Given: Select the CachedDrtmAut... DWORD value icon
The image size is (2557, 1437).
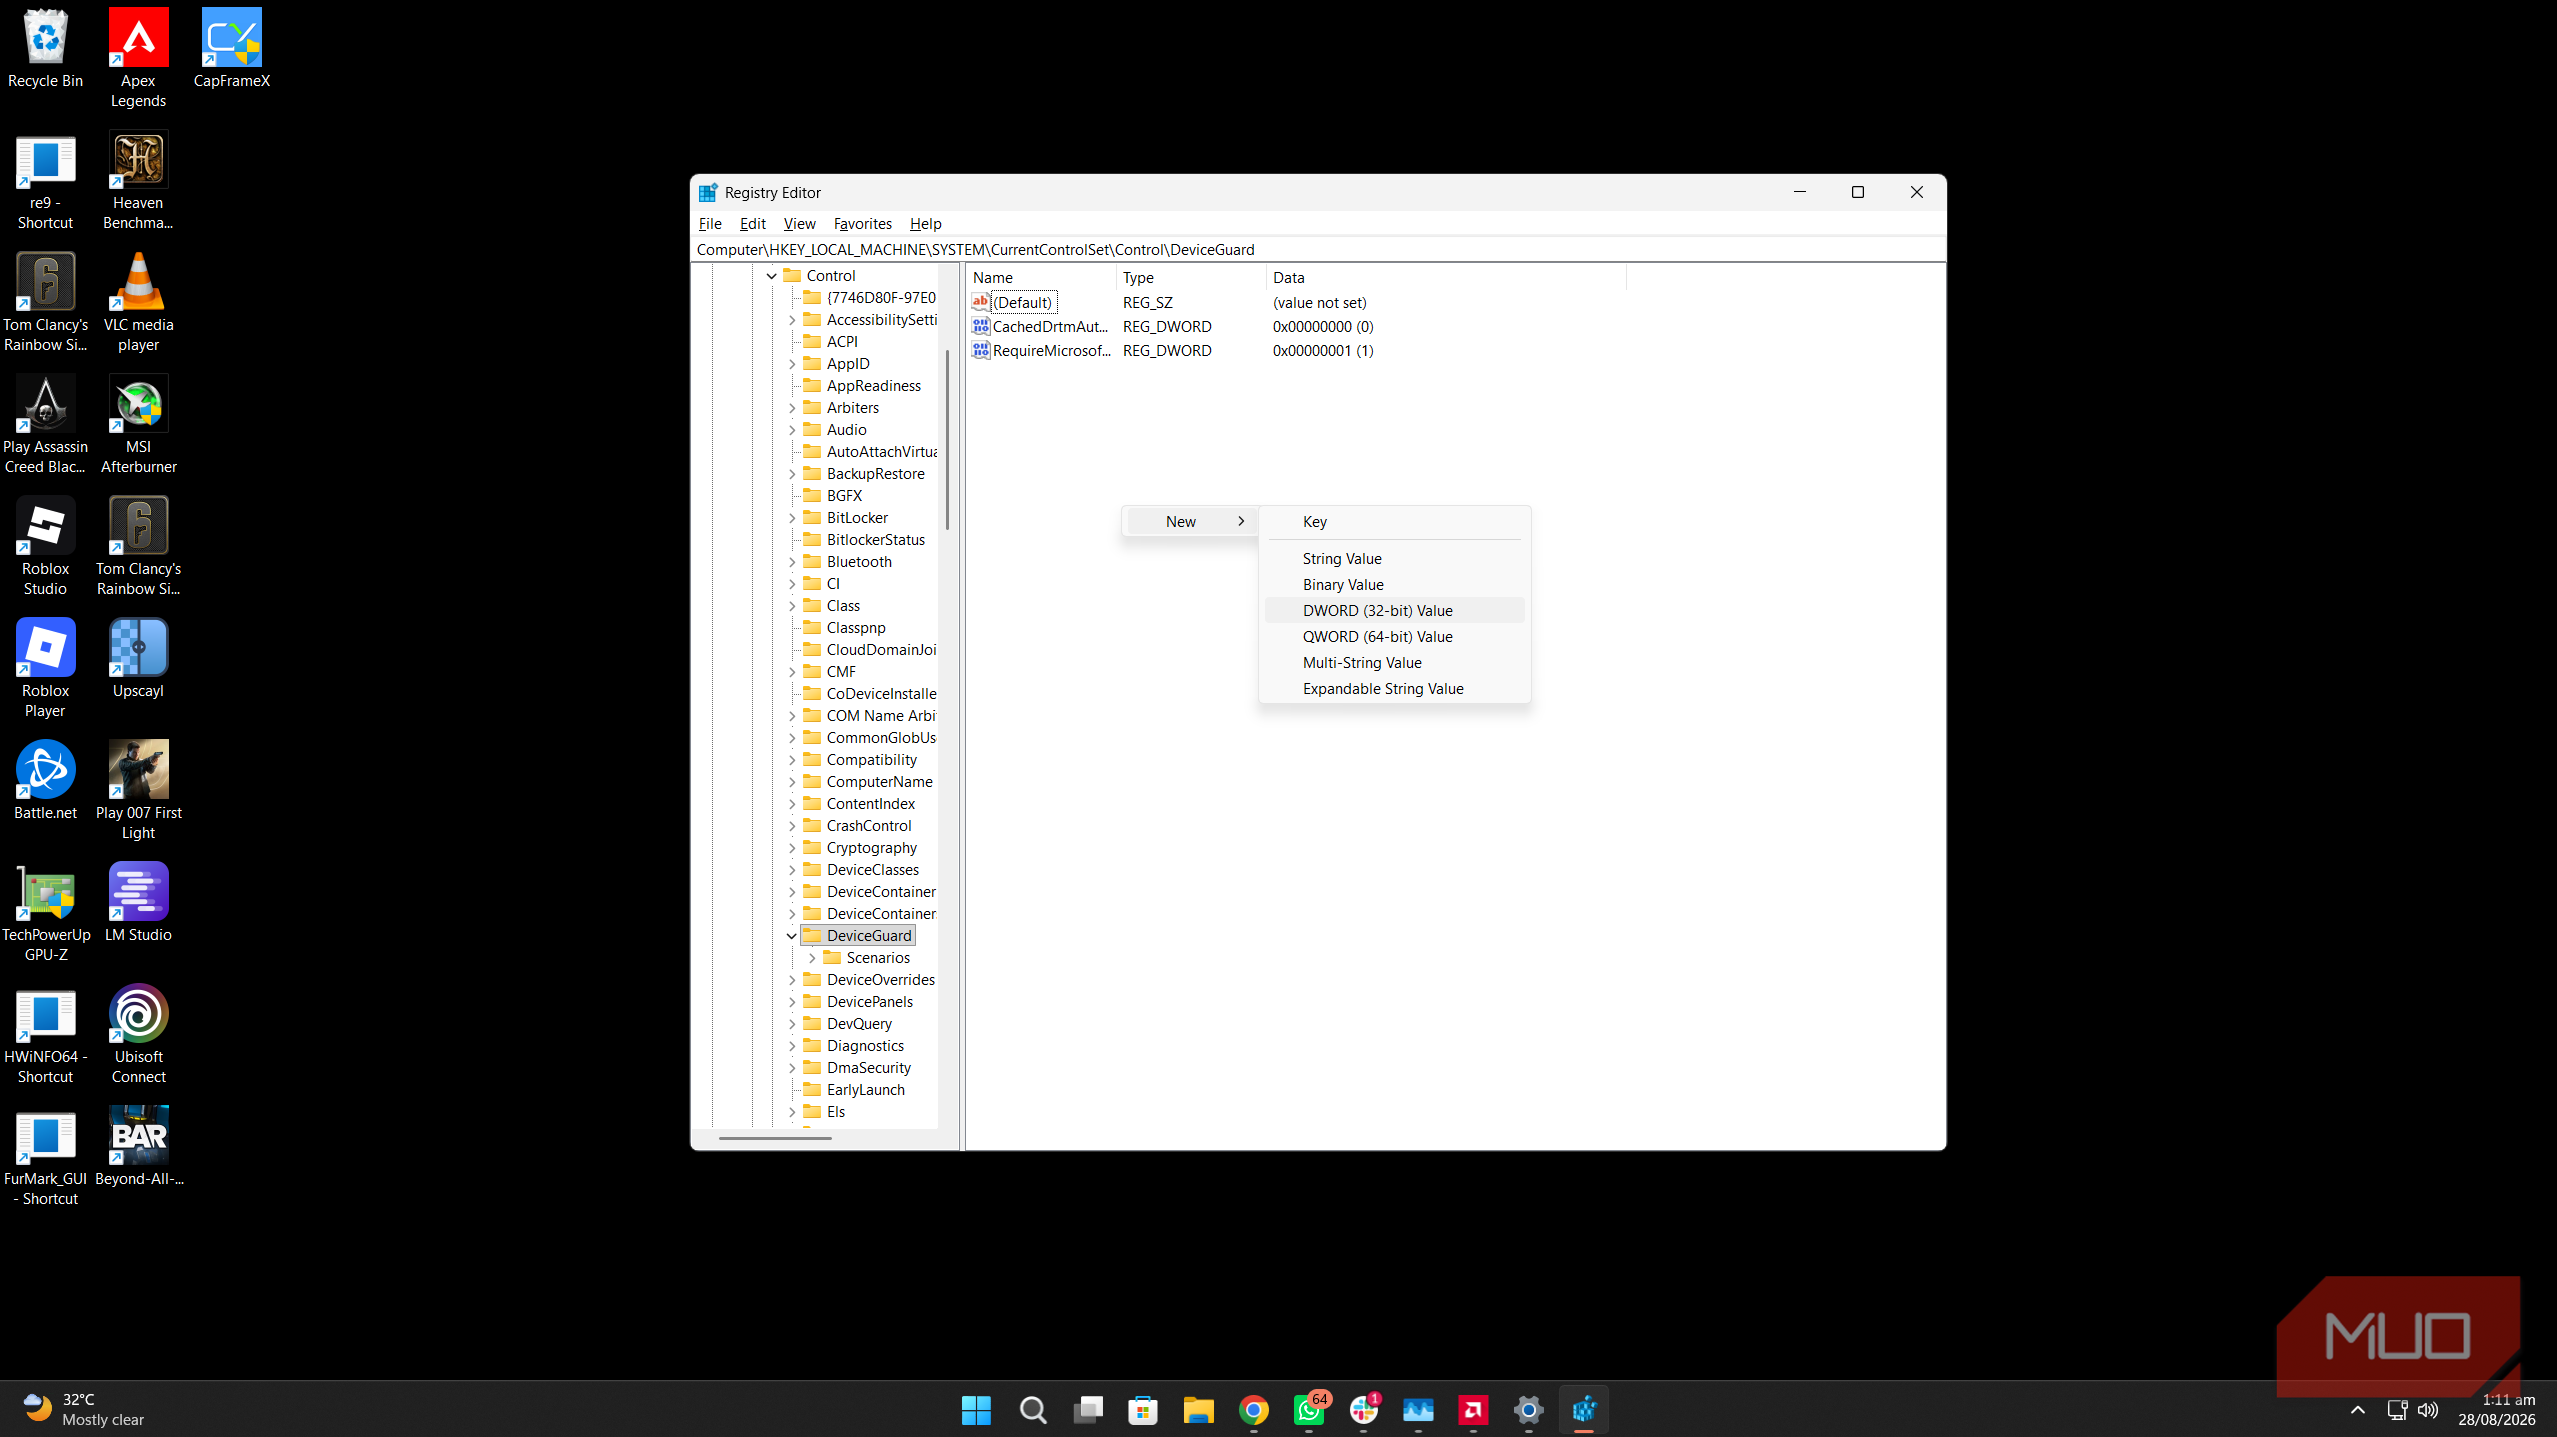Looking at the screenshot, I should tap(981, 326).
